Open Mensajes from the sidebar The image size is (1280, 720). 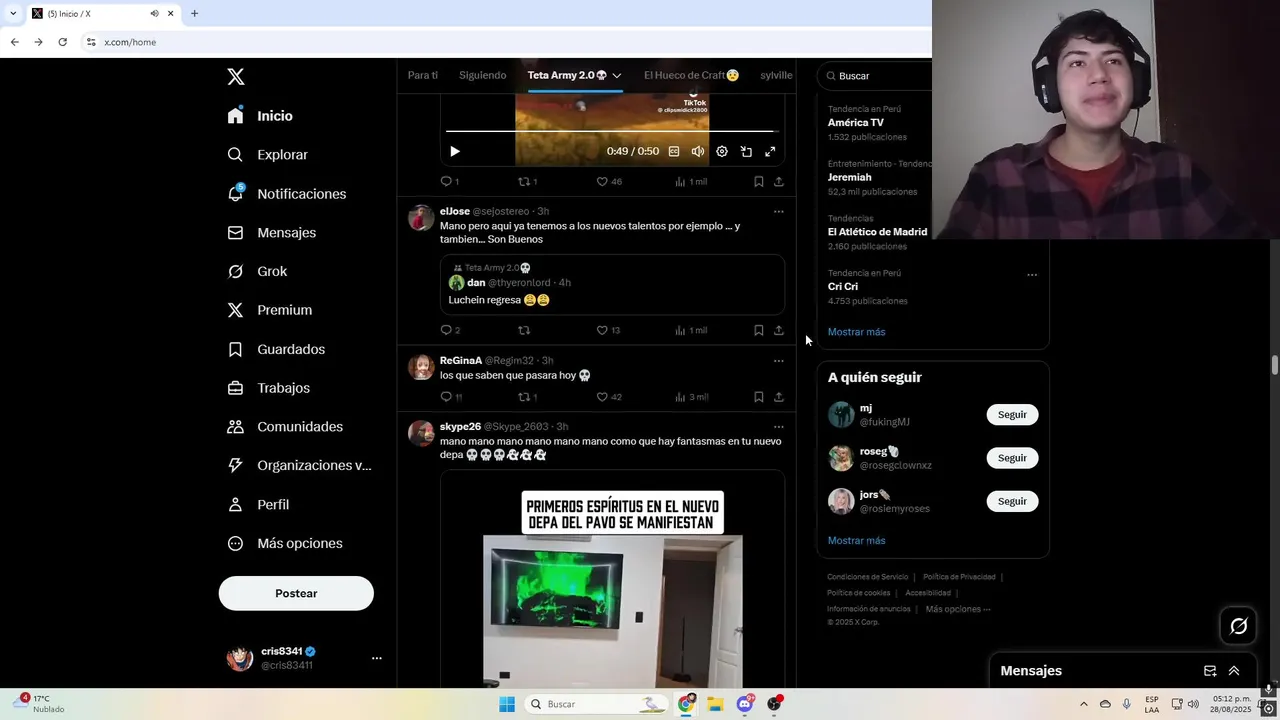[x=271, y=232]
